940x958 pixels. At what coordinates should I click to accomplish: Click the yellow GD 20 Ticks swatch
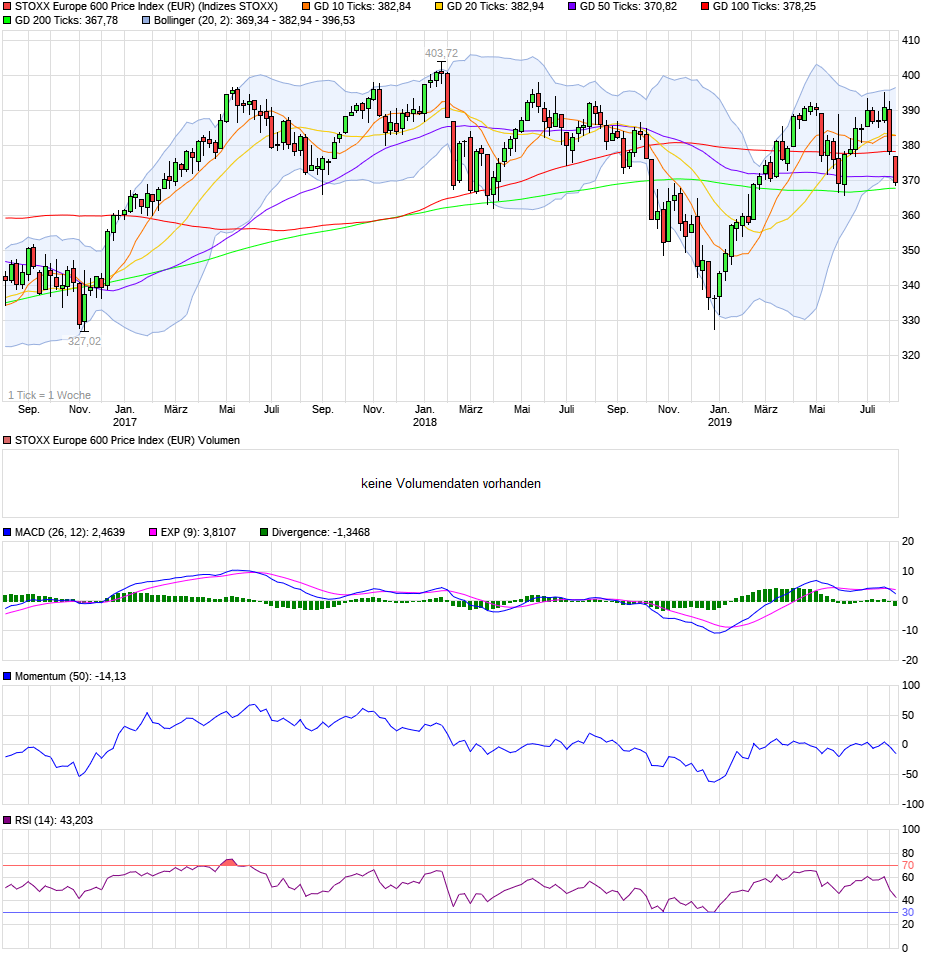[x=439, y=7]
